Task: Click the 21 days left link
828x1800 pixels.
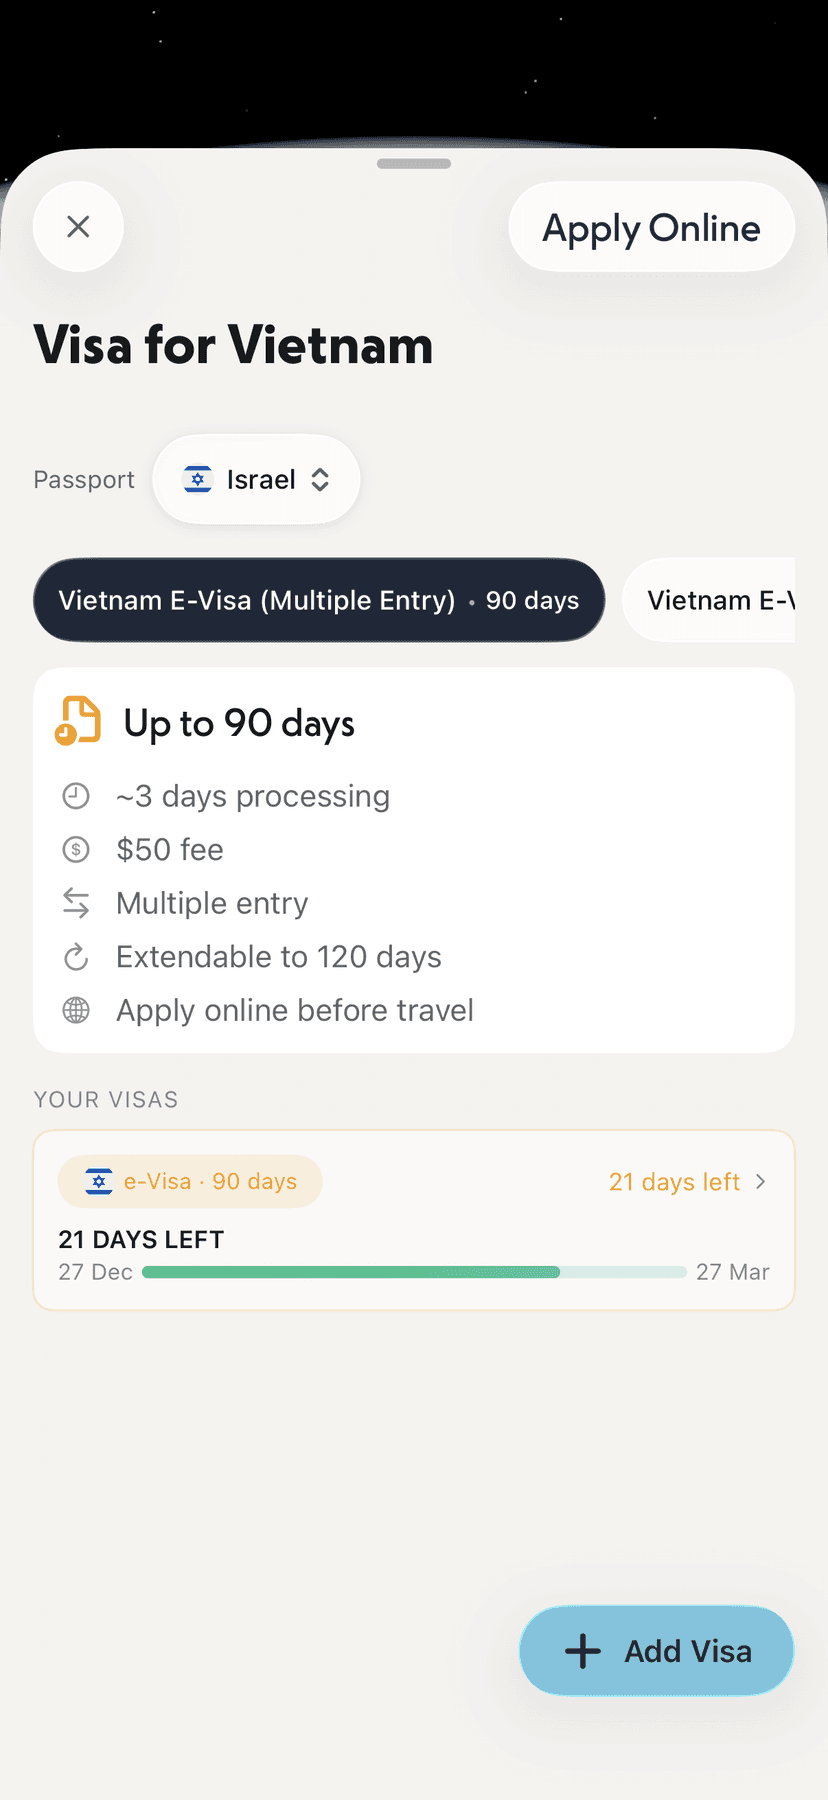Action: [x=674, y=1182]
